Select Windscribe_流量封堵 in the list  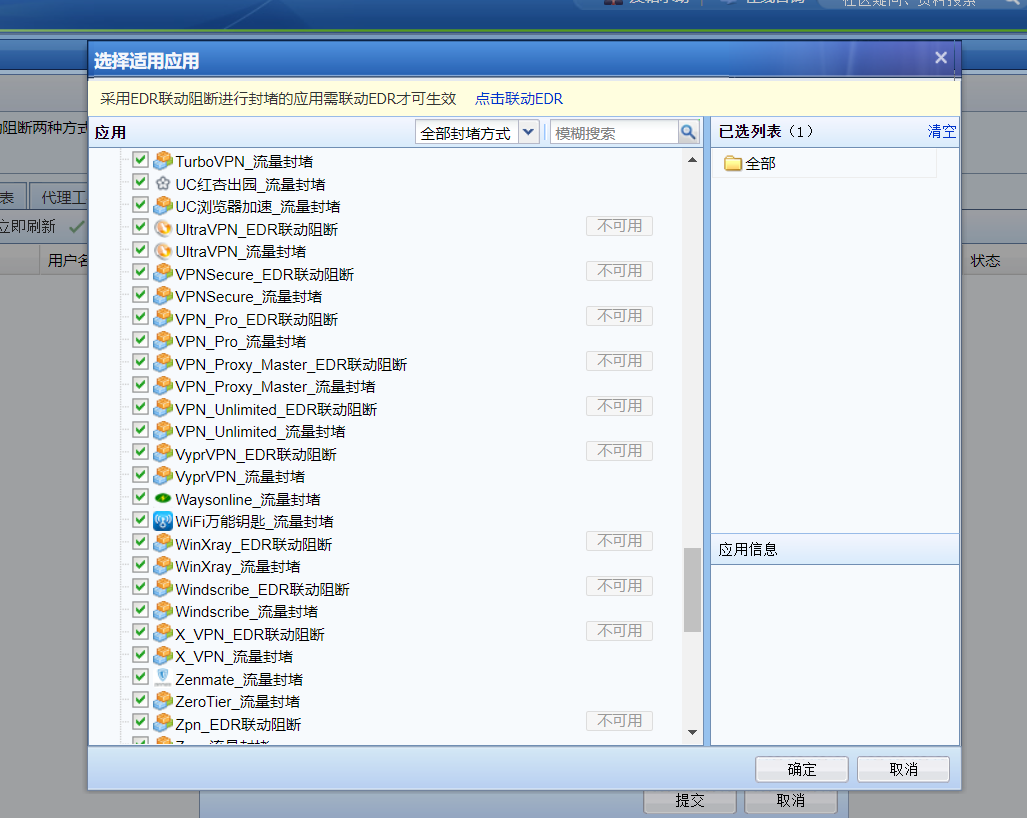tap(246, 611)
